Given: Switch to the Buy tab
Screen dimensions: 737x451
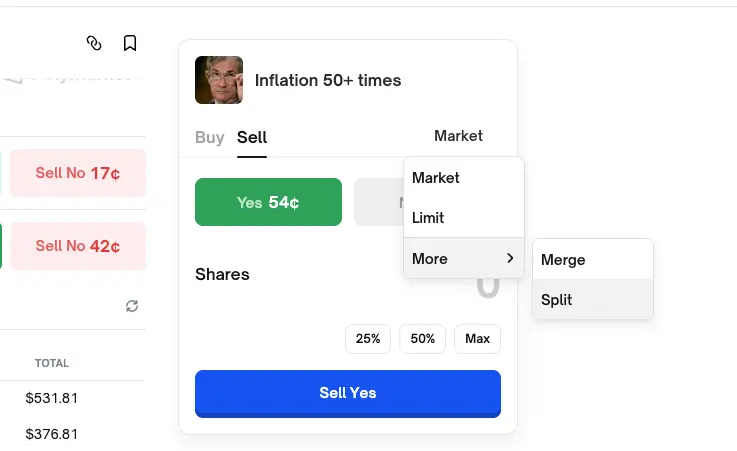Looking at the screenshot, I should point(209,137).
